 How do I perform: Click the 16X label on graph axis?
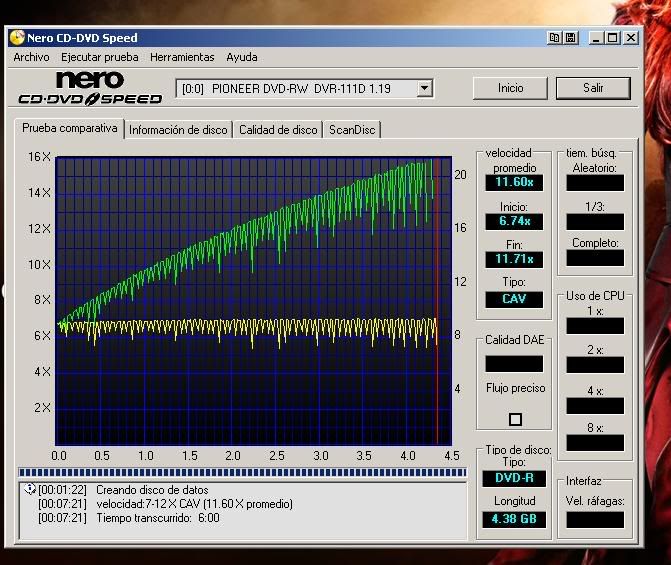click(x=39, y=157)
